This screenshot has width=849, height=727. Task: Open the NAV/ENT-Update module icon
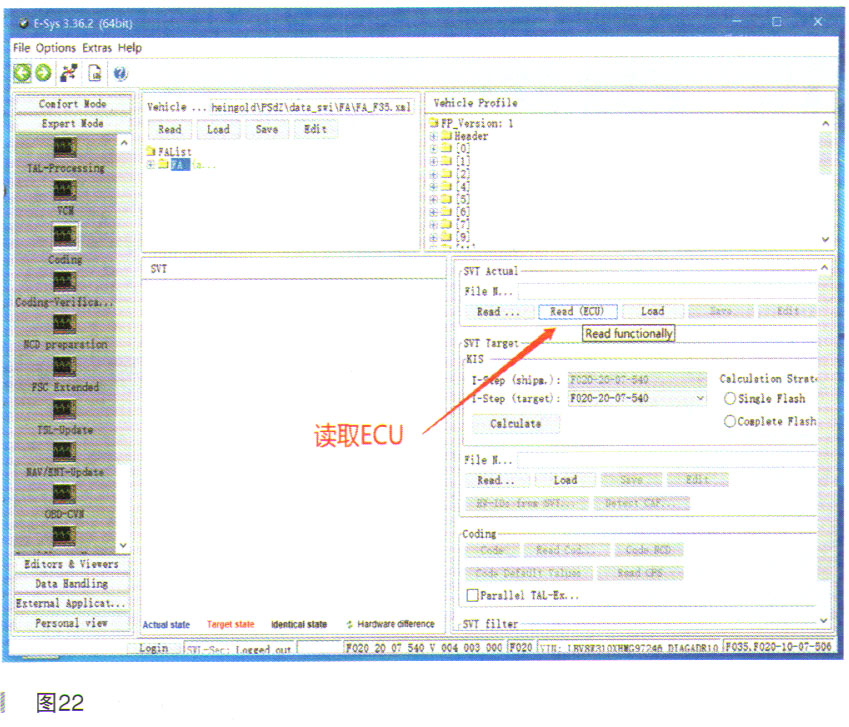tap(64, 451)
